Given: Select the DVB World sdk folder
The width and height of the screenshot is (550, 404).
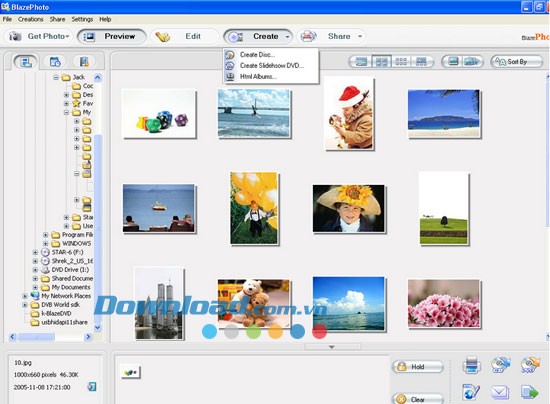Looking at the screenshot, I should [x=55, y=305].
